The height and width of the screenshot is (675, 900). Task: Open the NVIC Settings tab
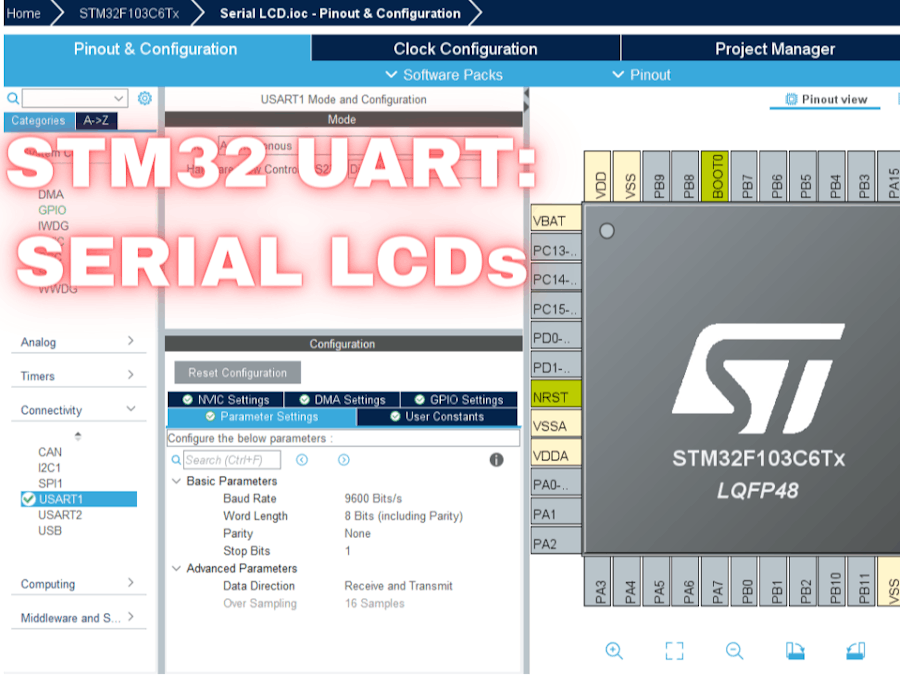click(x=226, y=399)
